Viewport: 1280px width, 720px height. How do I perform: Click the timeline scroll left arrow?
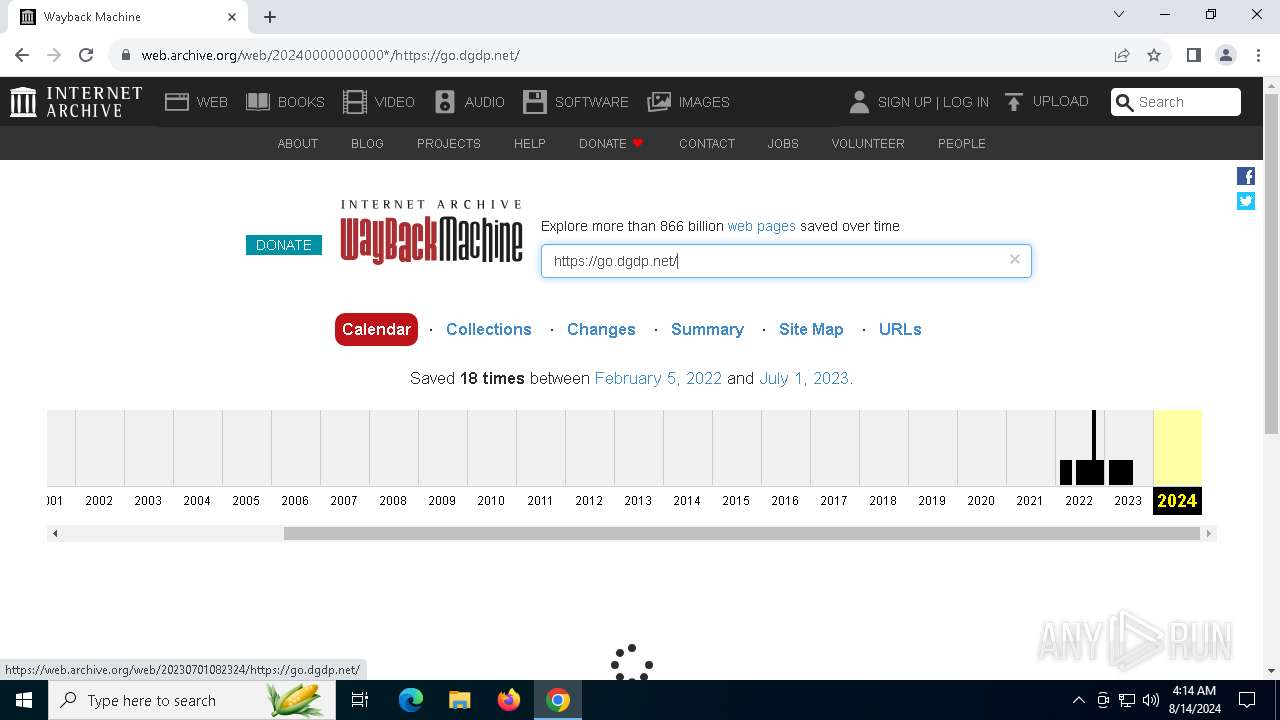pyautogui.click(x=55, y=533)
